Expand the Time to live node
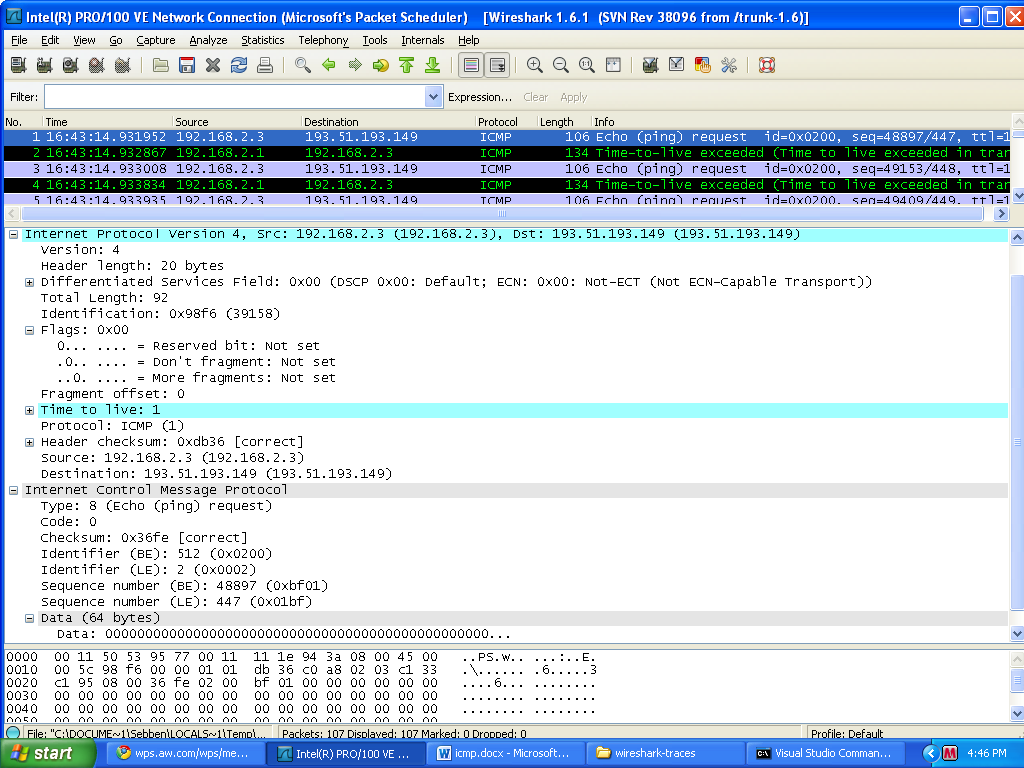 tap(29, 410)
